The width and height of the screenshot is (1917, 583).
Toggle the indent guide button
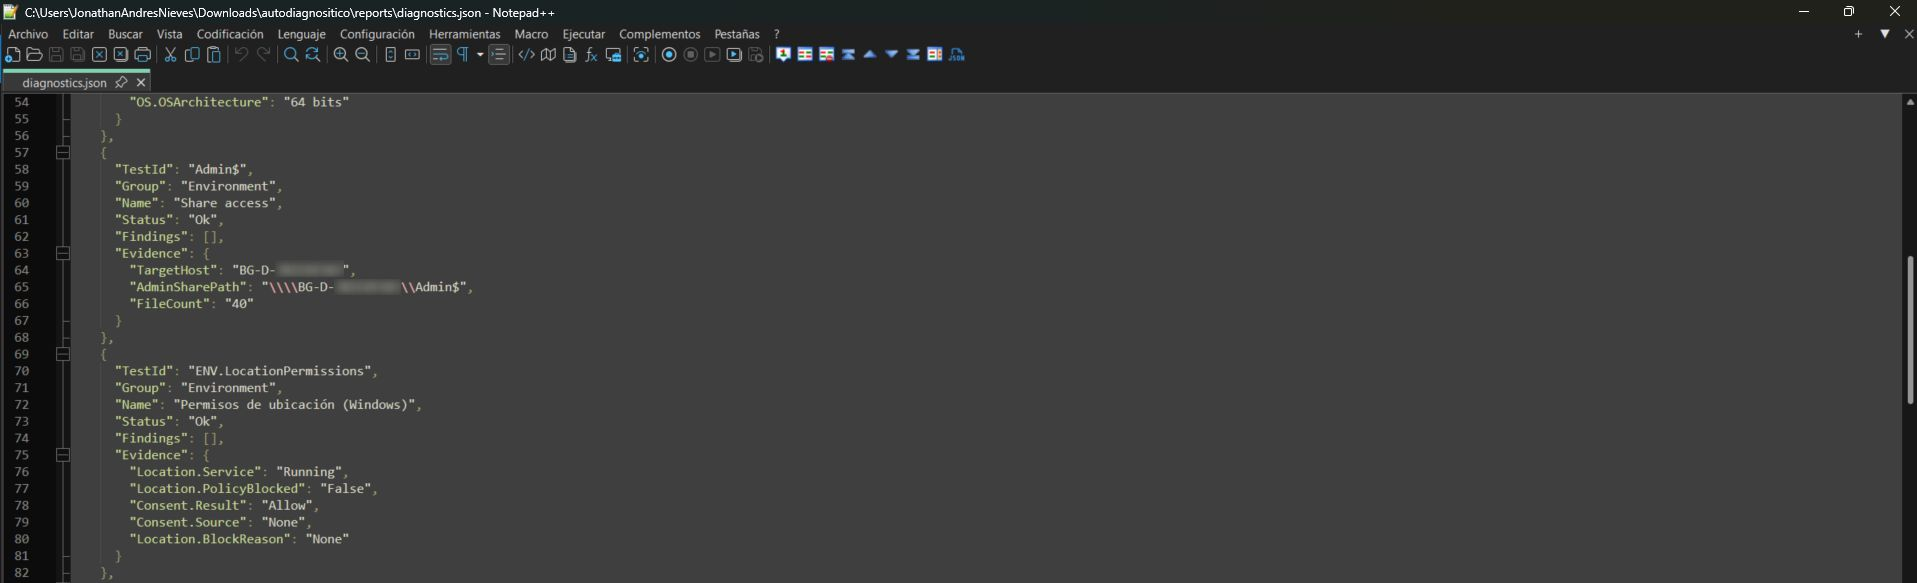499,55
